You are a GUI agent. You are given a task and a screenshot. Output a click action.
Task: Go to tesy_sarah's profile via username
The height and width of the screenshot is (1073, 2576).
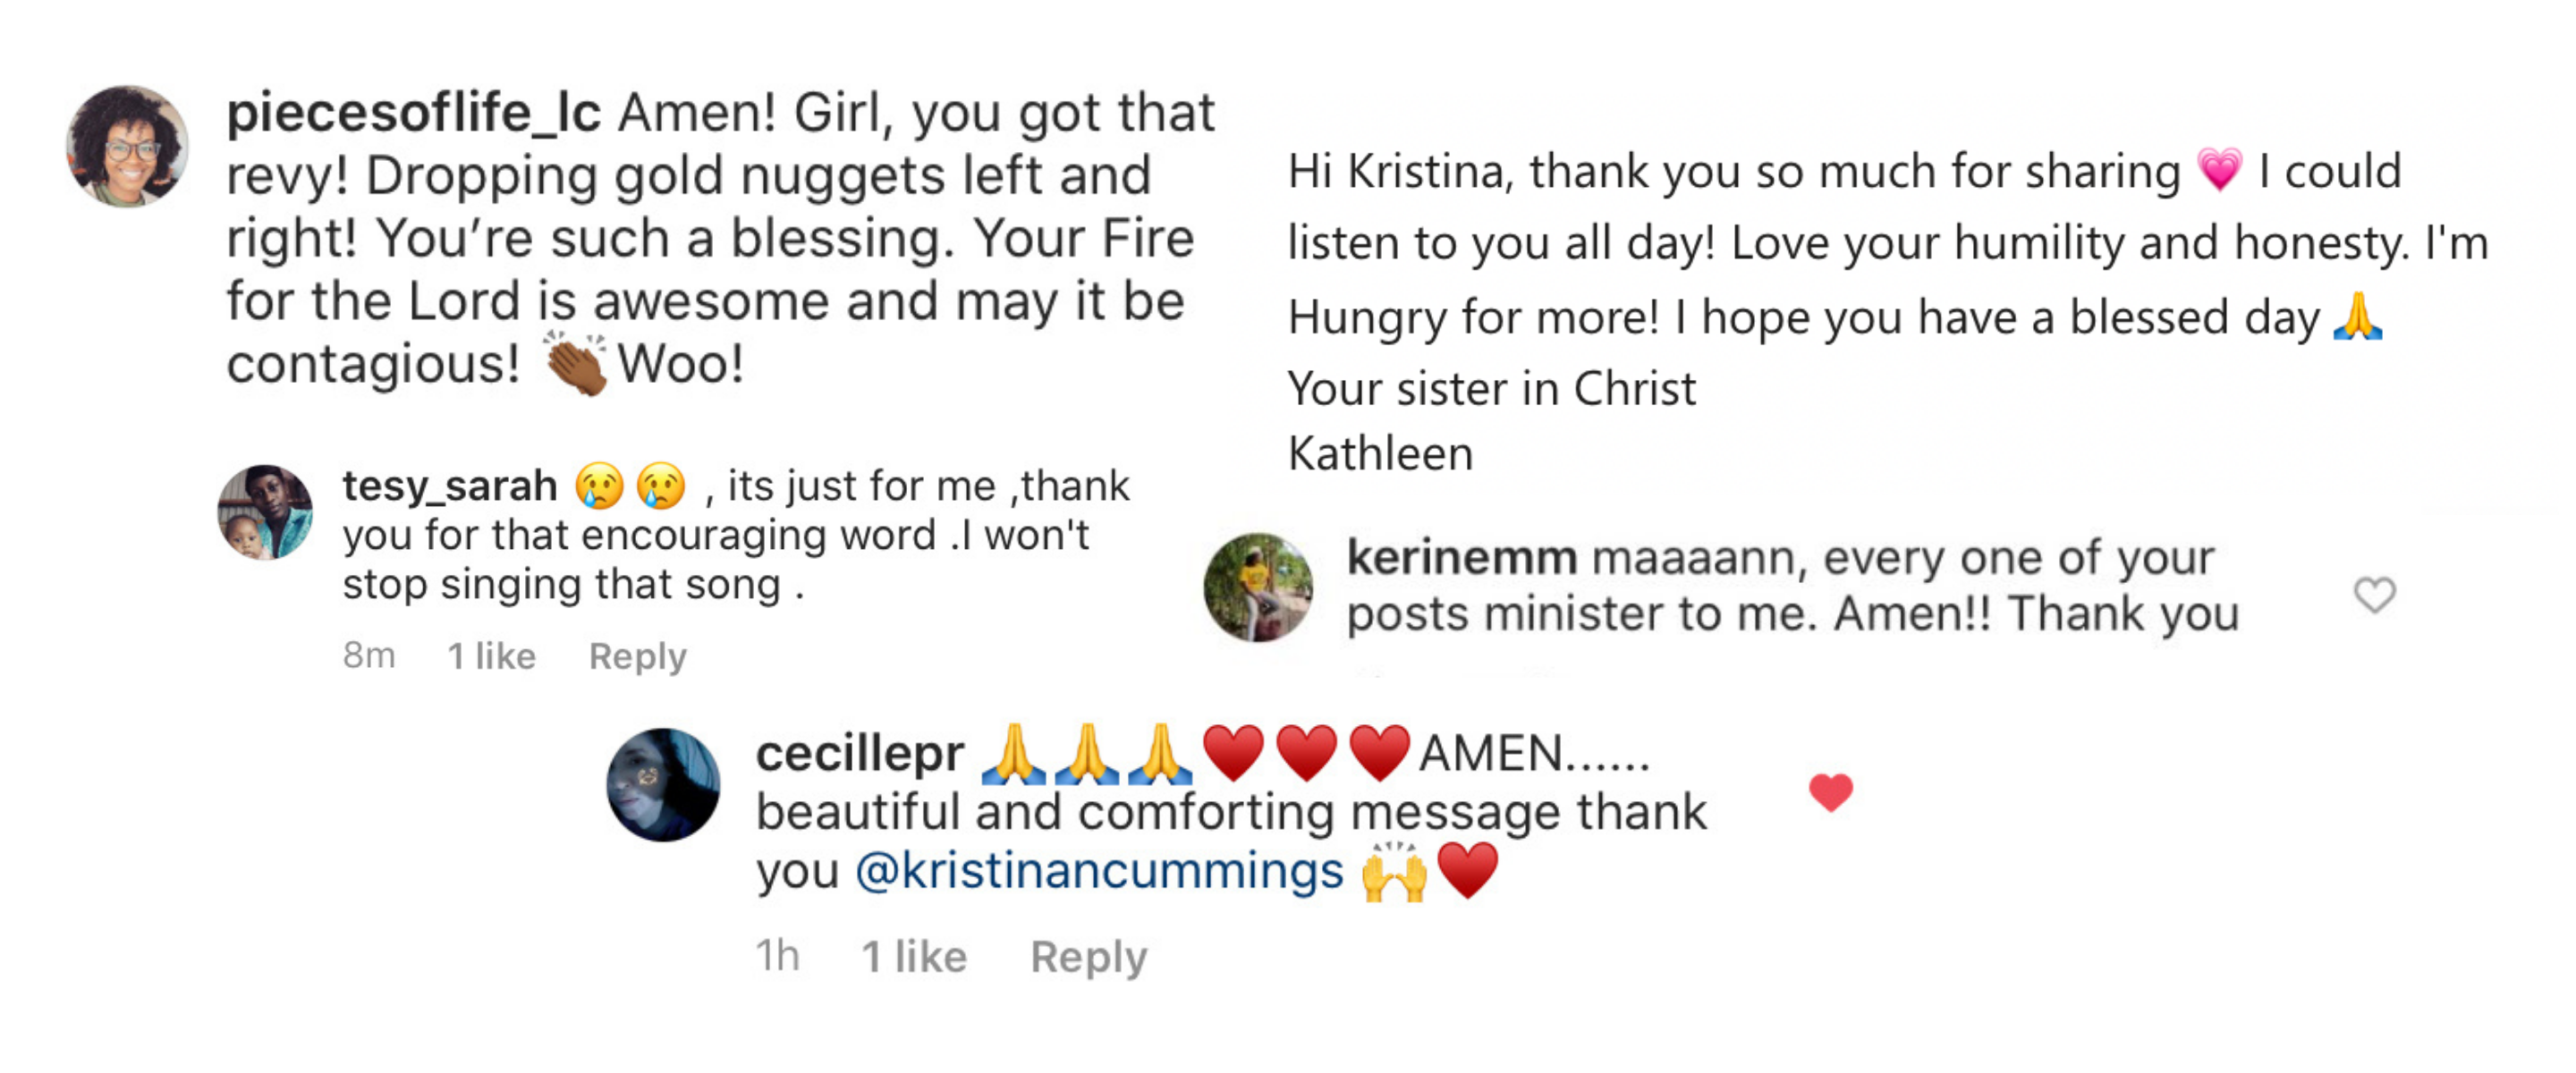[x=449, y=487]
